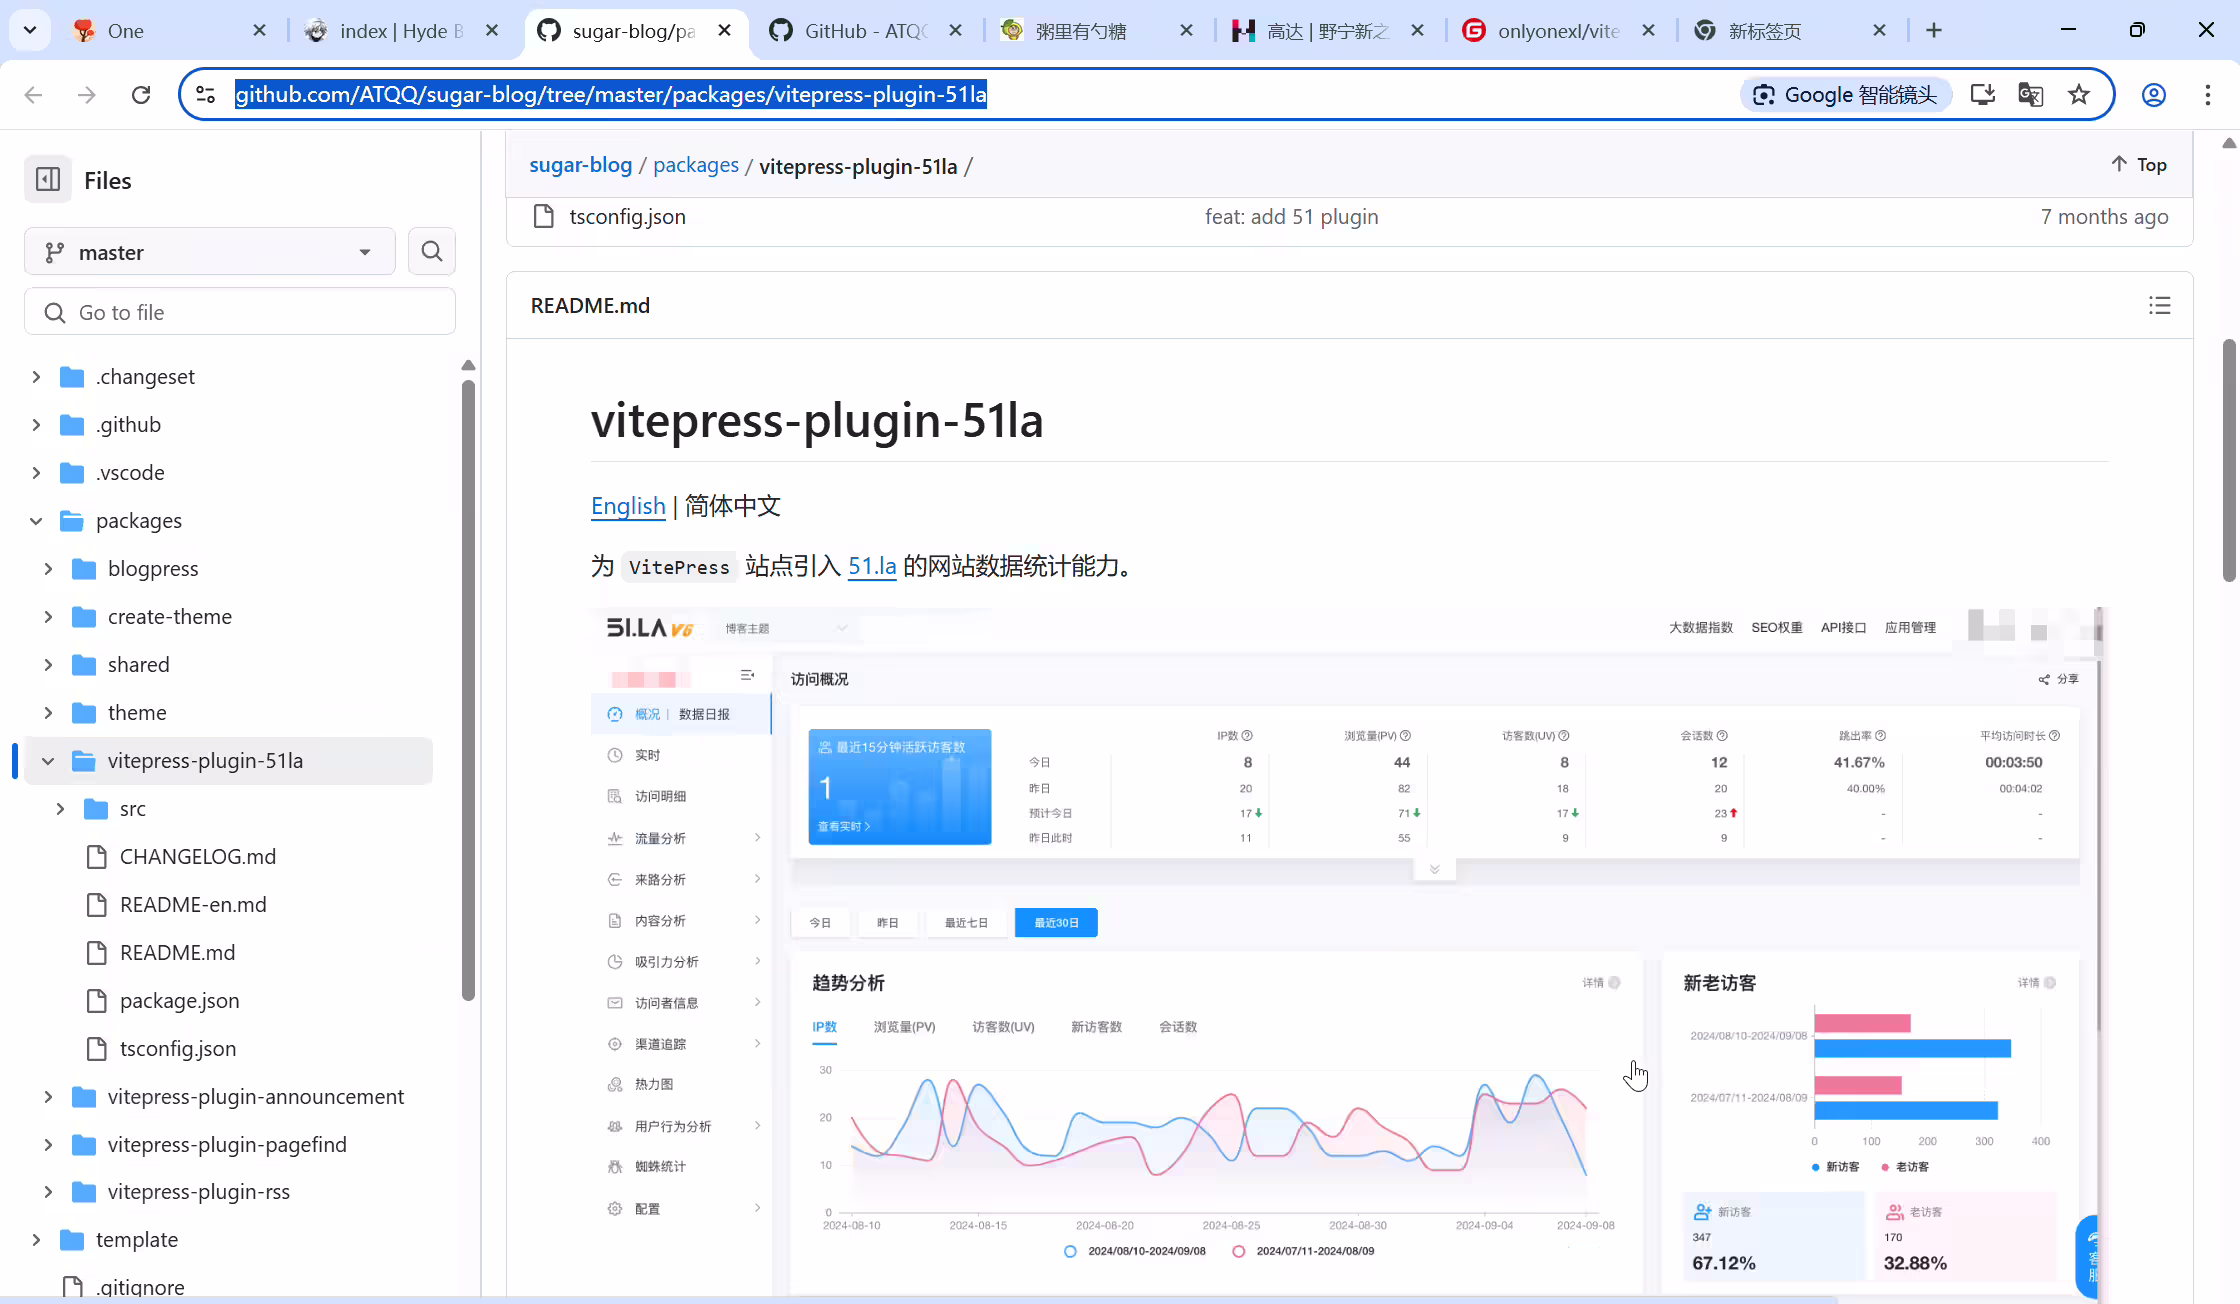Open the Chrome profile icon
Viewport: 2240px width, 1304px height.
(x=2154, y=95)
